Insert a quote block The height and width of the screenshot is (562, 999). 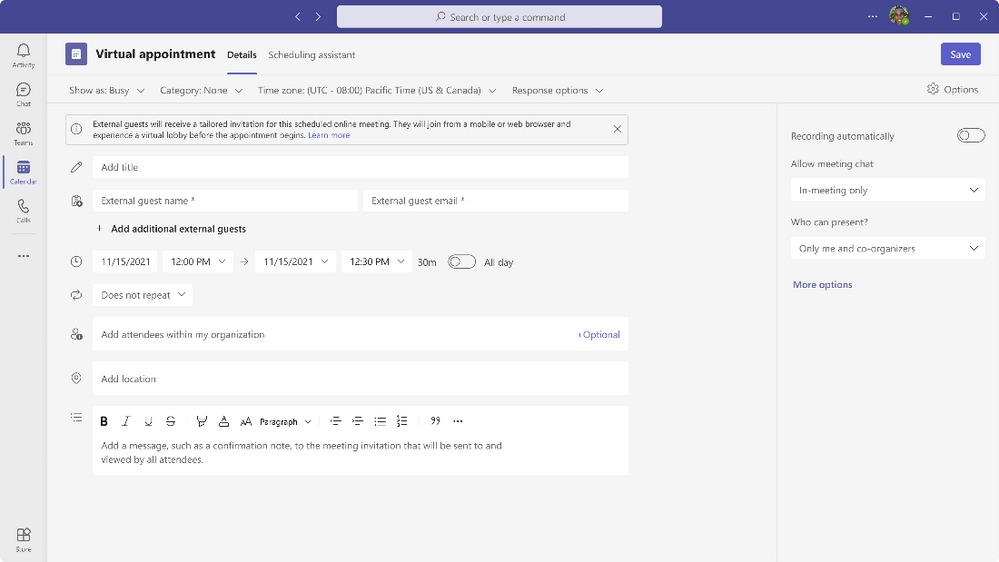(435, 422)
